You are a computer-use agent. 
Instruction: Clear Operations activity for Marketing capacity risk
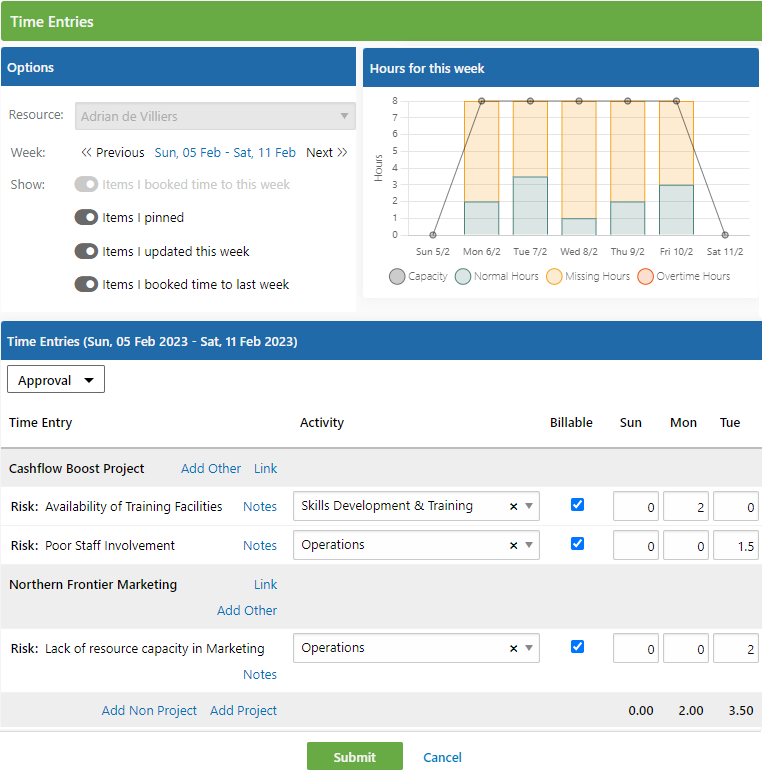click(x=513, y=649)
